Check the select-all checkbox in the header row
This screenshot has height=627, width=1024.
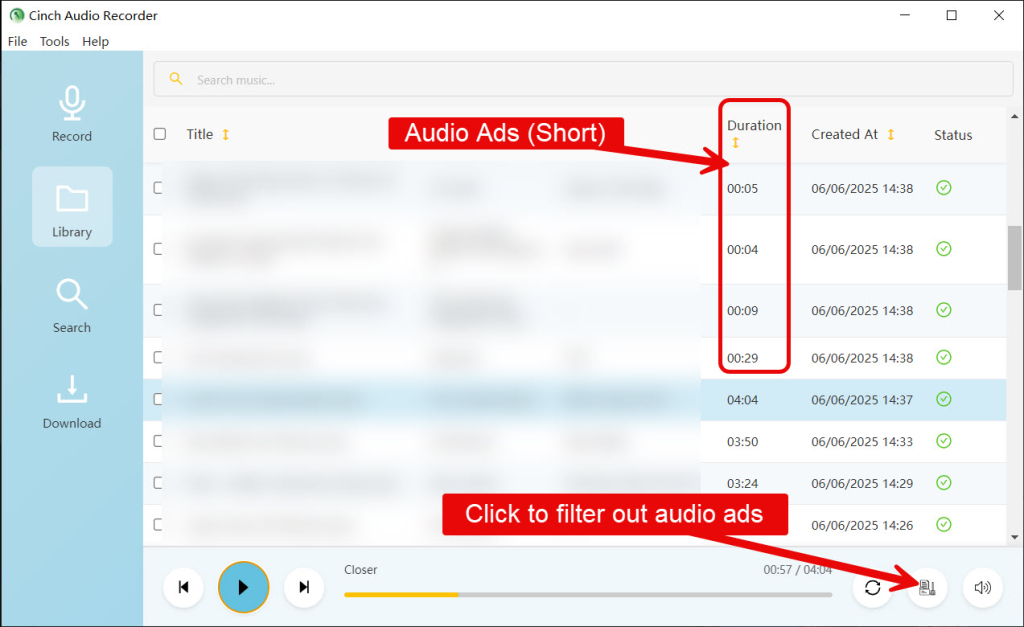tap(159, 133)
